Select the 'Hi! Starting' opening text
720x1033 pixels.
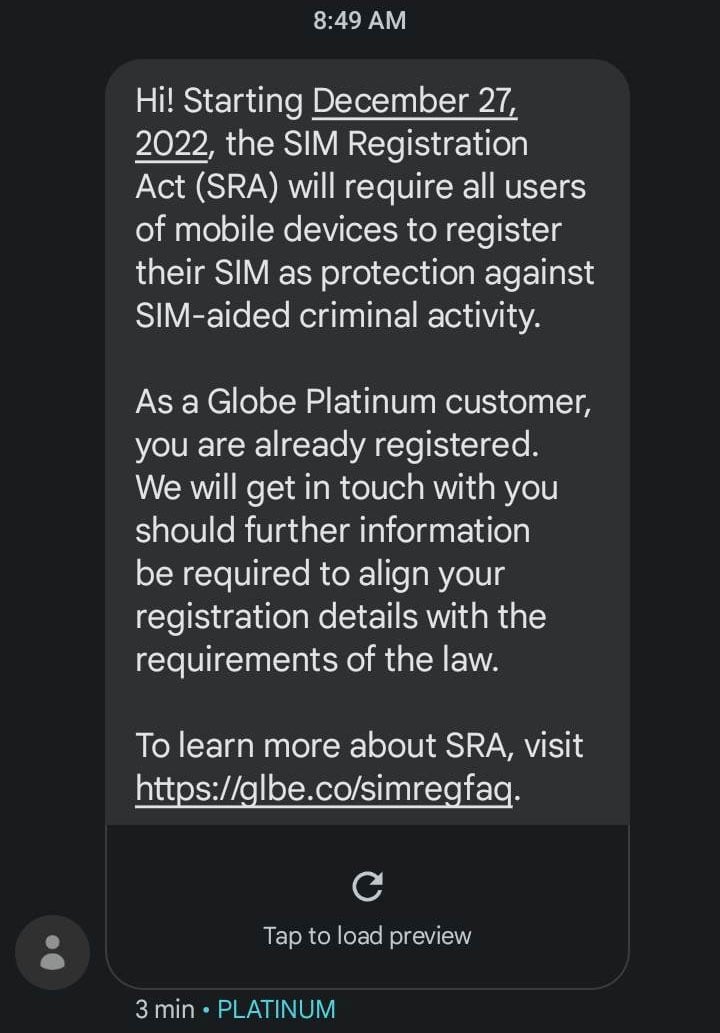[219, 101]
